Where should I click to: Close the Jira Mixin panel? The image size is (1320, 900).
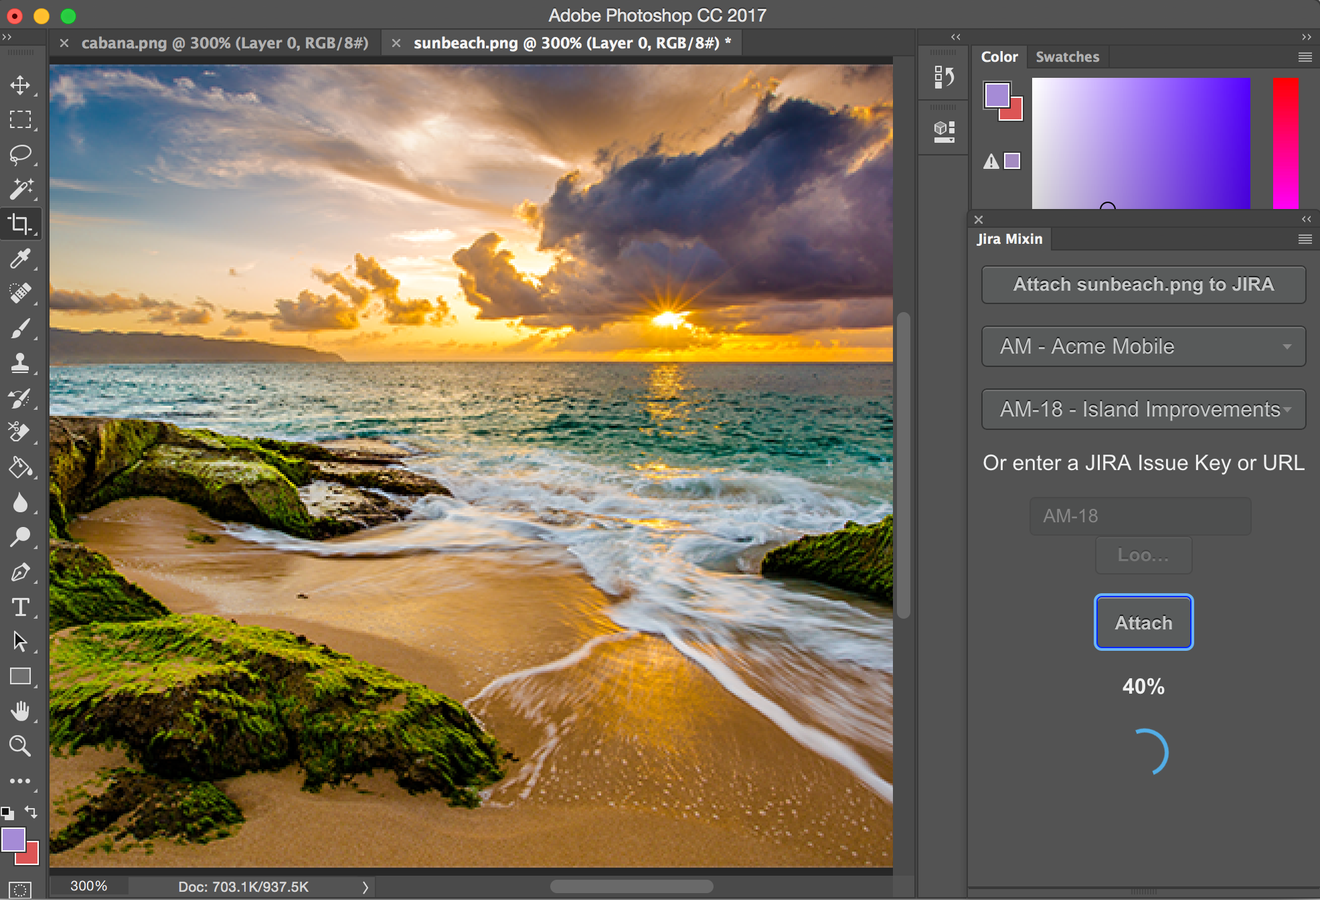click(x=979, y=219)
